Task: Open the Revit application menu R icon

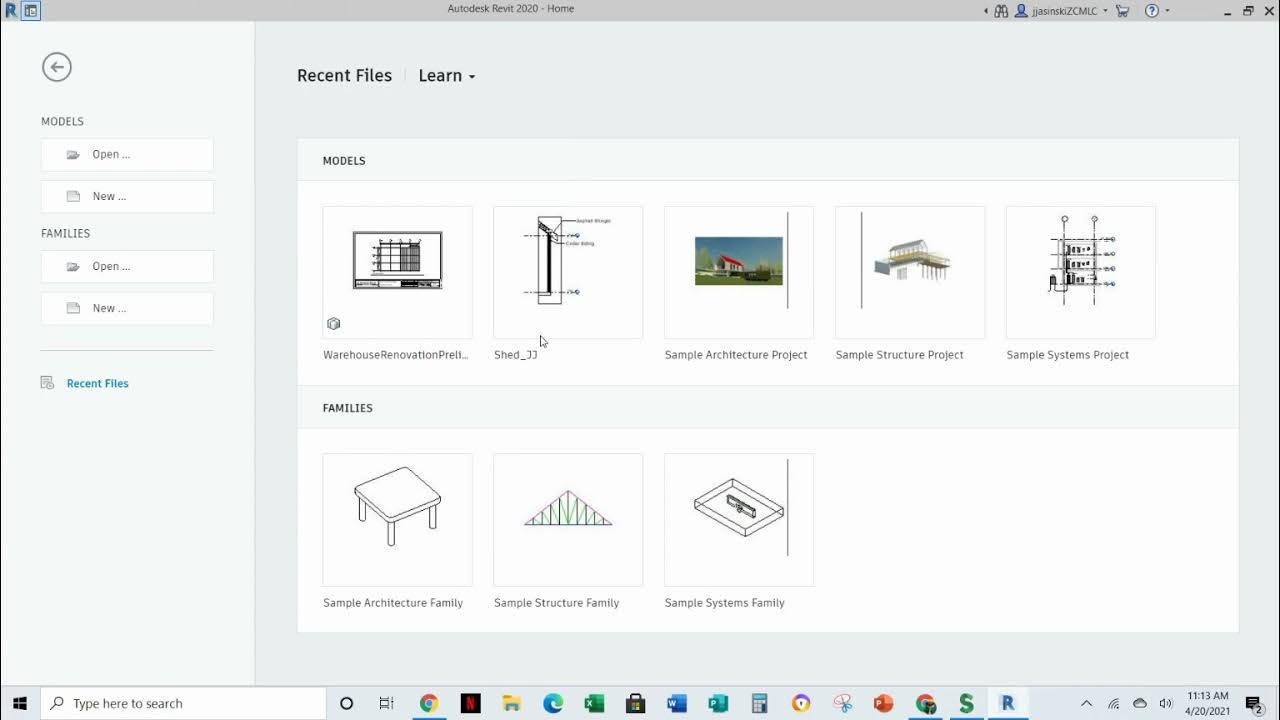Action: point(11,11)
